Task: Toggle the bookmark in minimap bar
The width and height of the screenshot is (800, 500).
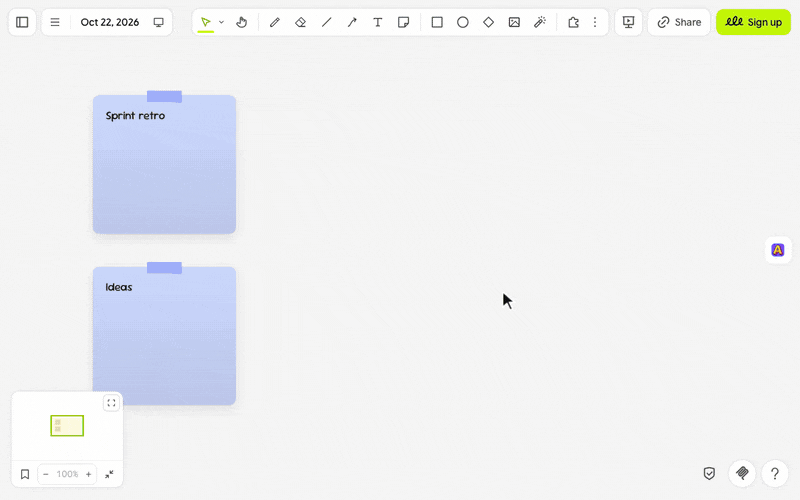Action: 25,474
